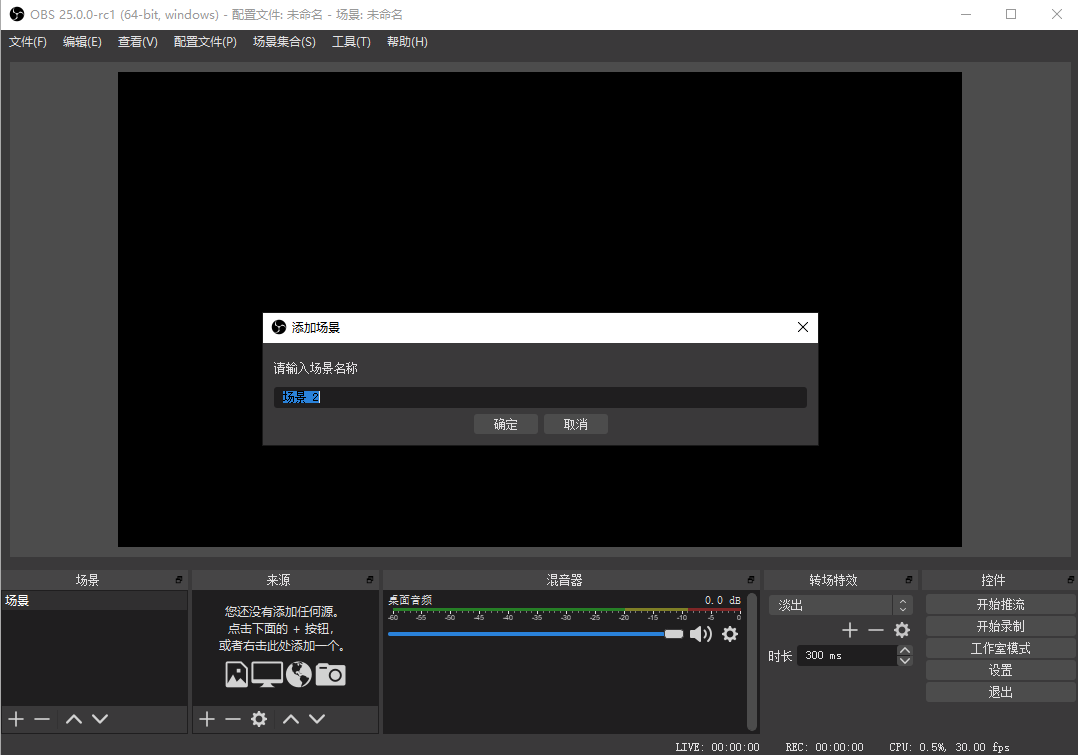Screen dimensions: 1078x755
Task: Click the desktop audio volume slider
Action: [530, 634]
